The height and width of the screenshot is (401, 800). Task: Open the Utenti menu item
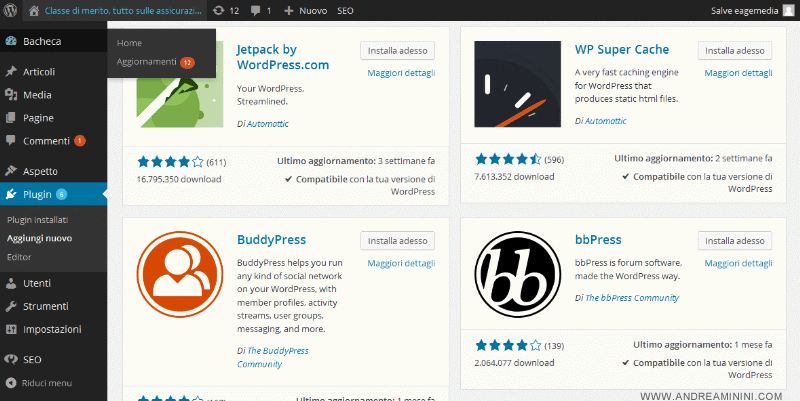click(54, 283)
